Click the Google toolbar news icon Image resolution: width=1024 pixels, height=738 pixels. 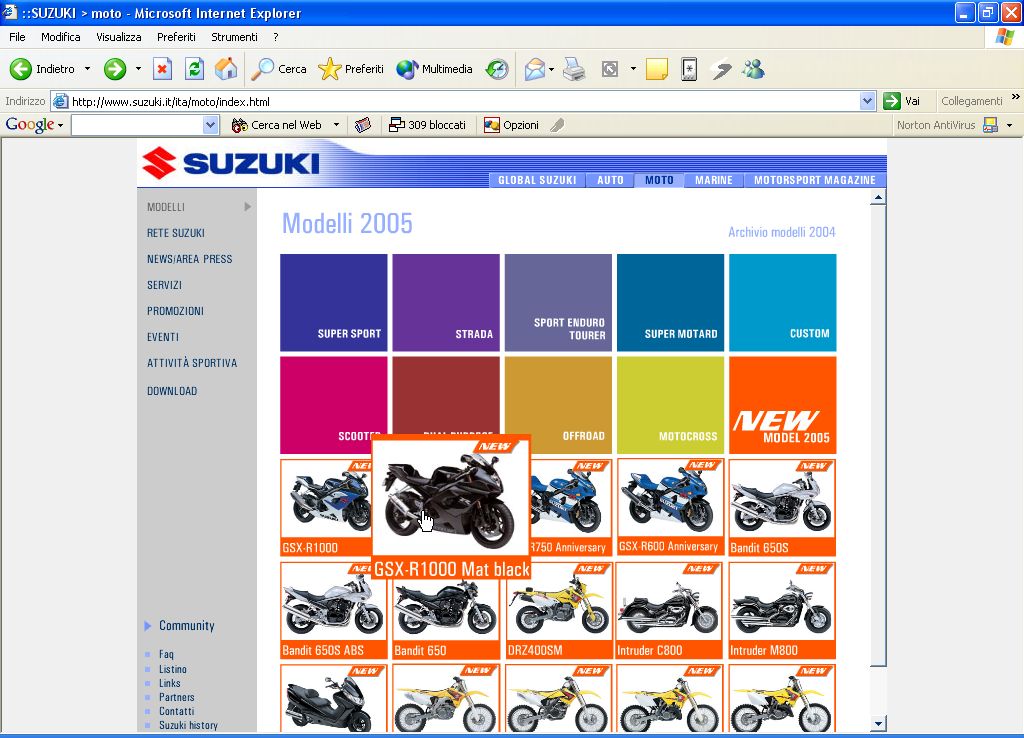click(363, 125)
